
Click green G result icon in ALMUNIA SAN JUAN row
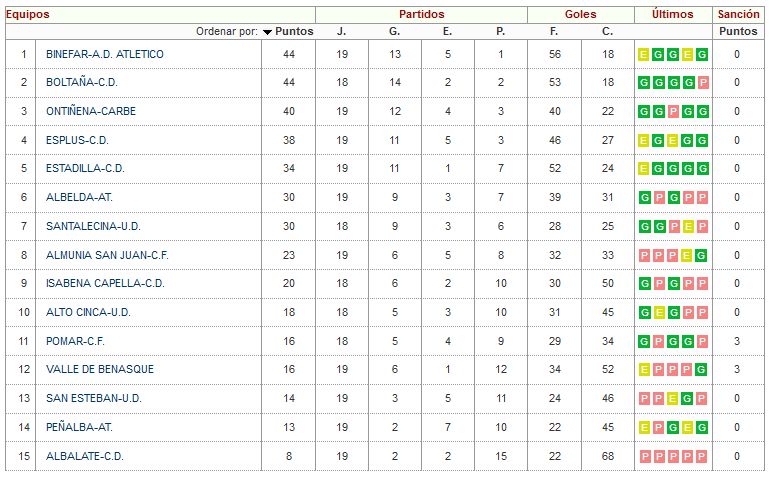(703, 255)
